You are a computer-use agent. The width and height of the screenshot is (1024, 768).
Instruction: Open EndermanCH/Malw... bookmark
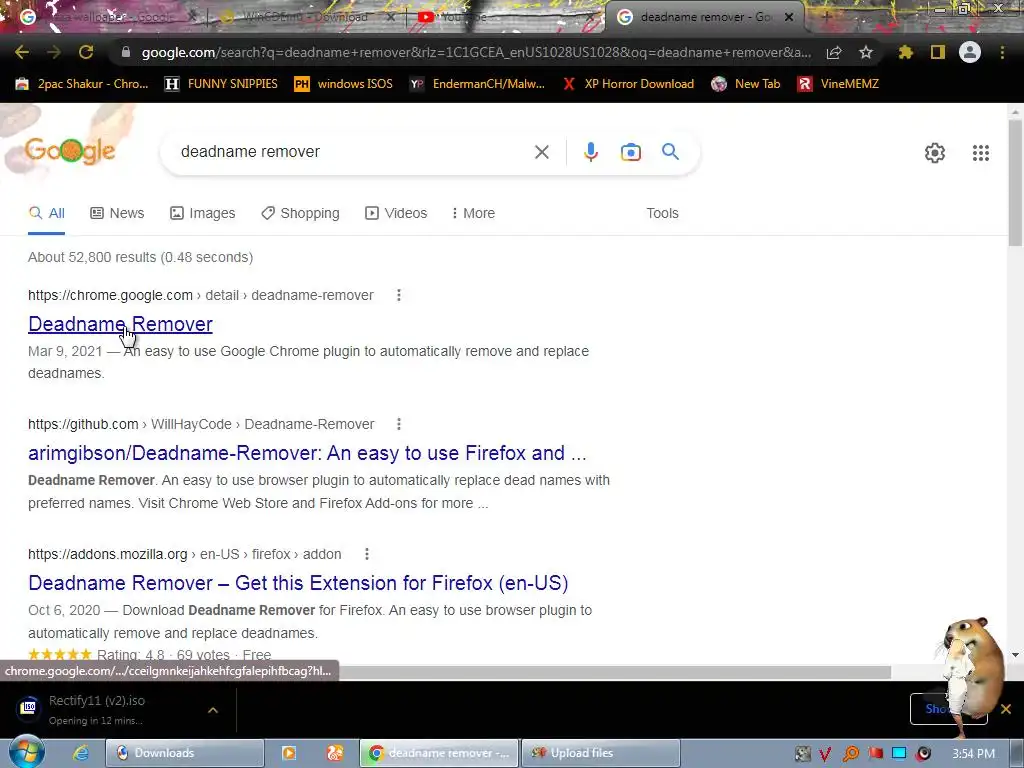tap(477, 84)
